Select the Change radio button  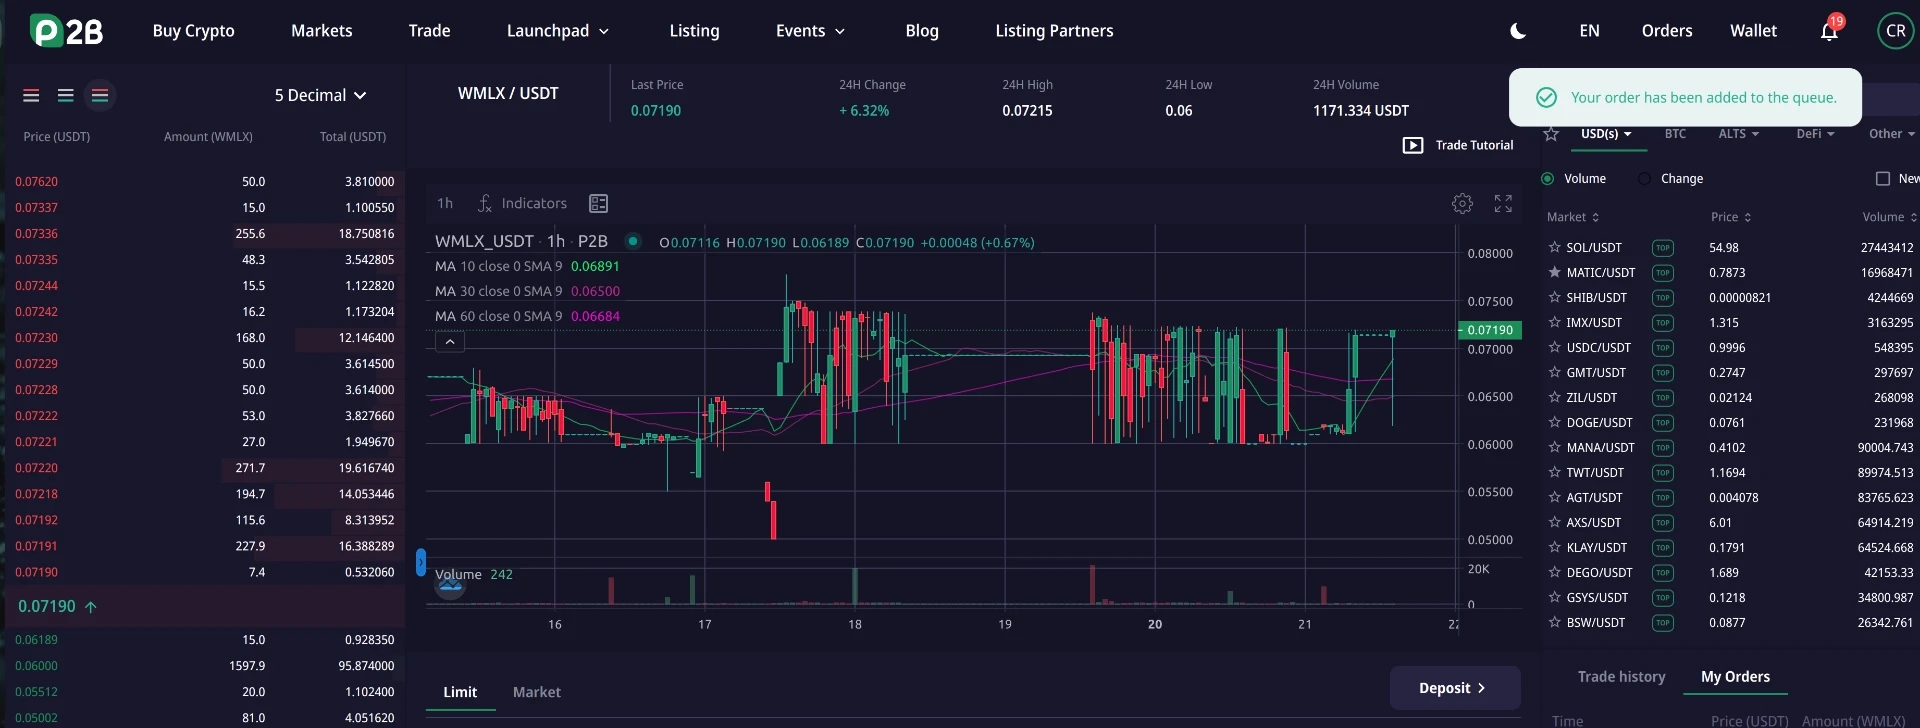tap(1644, 179)
